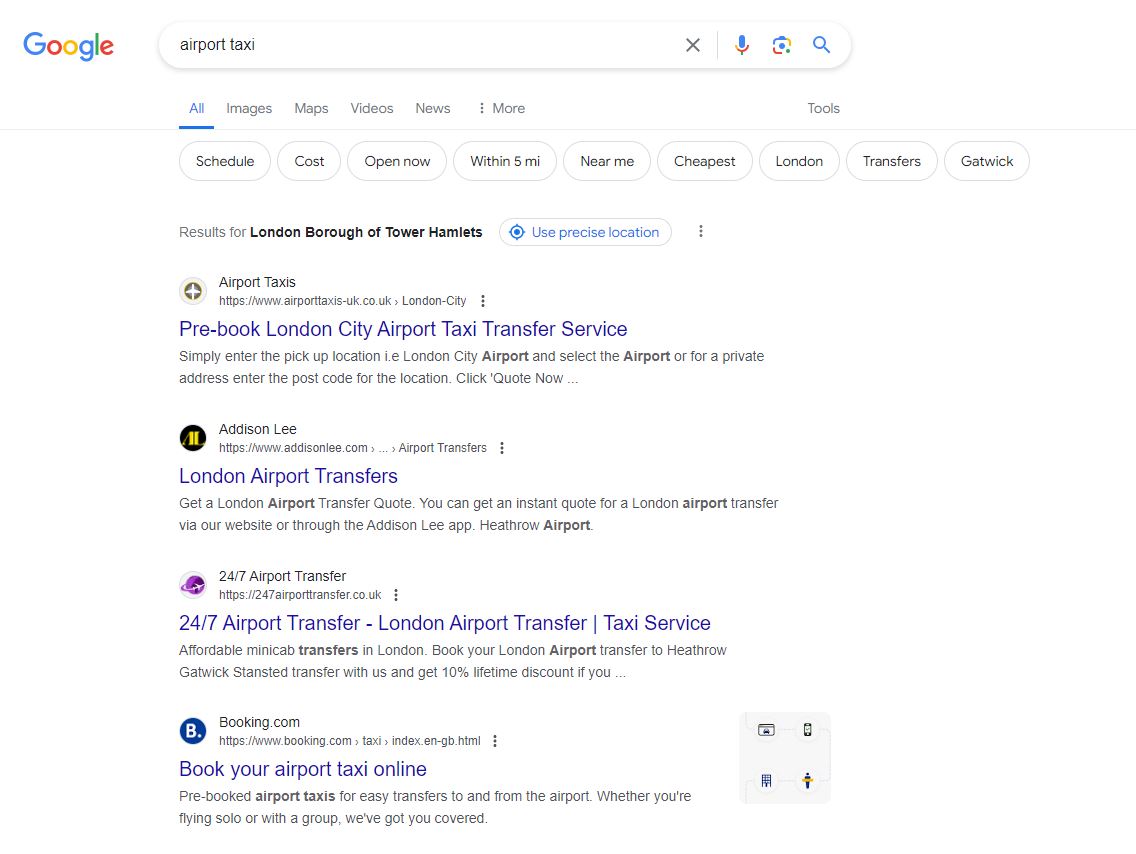1136x854 pixels.
Task: Select the All results tab
Action: [196, 109]
